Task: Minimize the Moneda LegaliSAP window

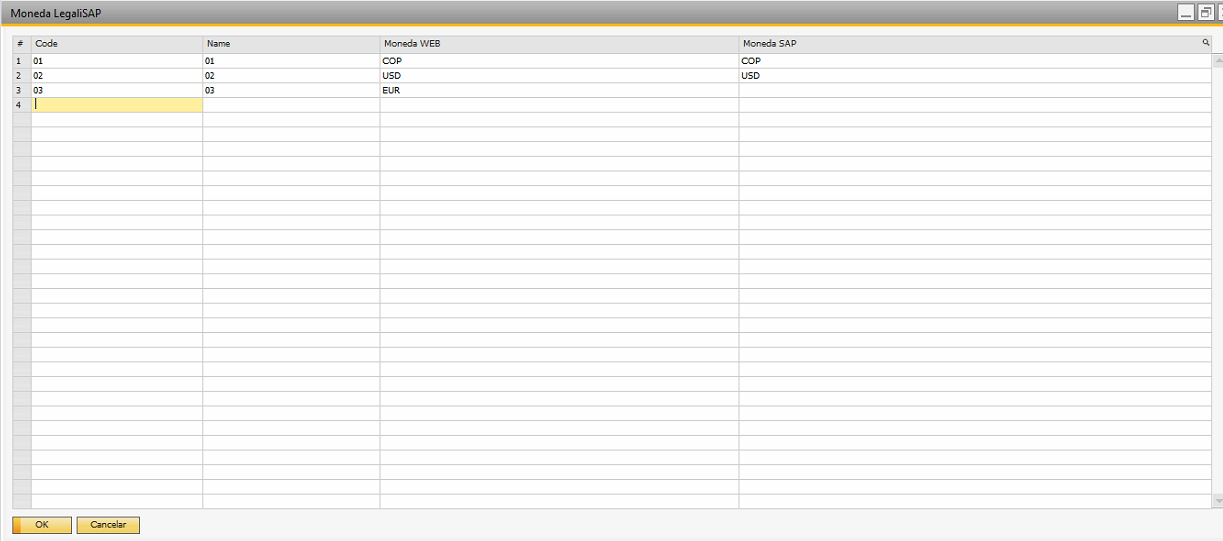Action: [1186, 13]
